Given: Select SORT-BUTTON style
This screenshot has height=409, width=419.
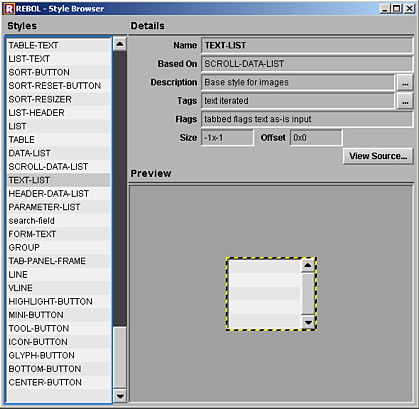Looking at the screenshot, I should (x=59, y=72).
